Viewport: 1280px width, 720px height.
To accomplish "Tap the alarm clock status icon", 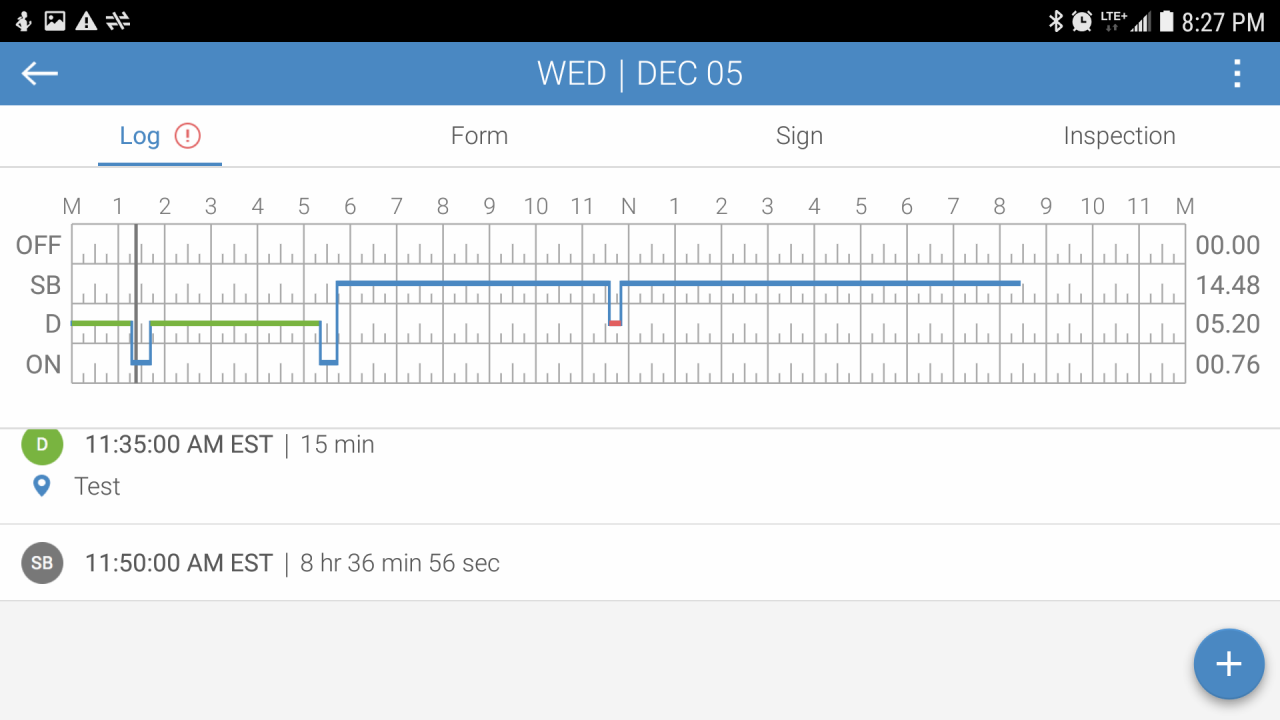I will [1081, 21].
